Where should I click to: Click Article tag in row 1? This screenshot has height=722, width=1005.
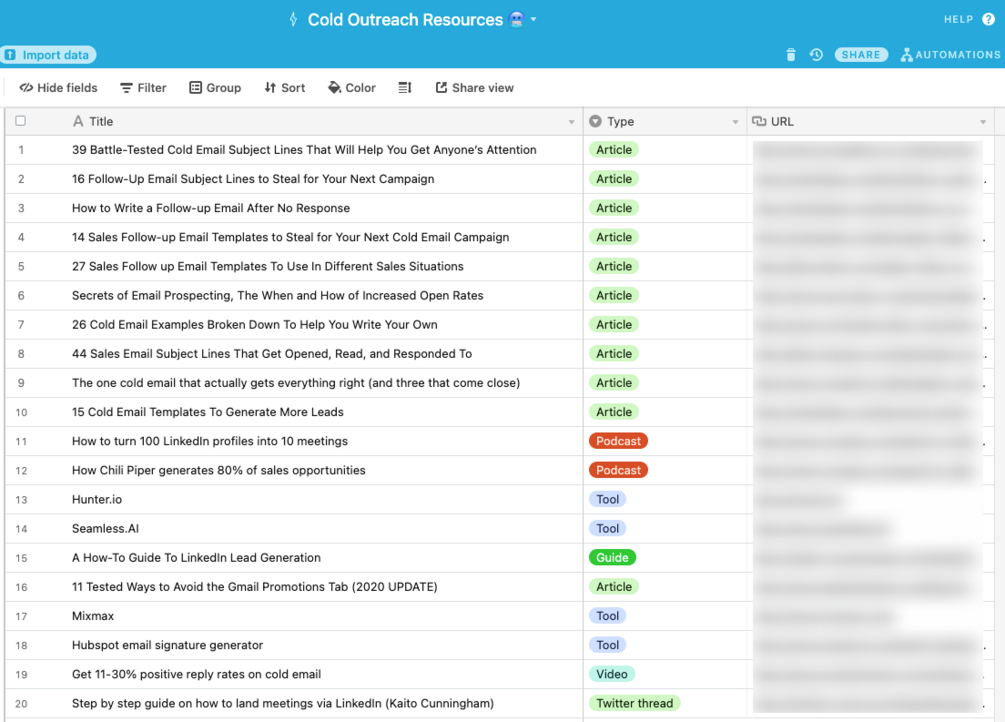(613, 150)
